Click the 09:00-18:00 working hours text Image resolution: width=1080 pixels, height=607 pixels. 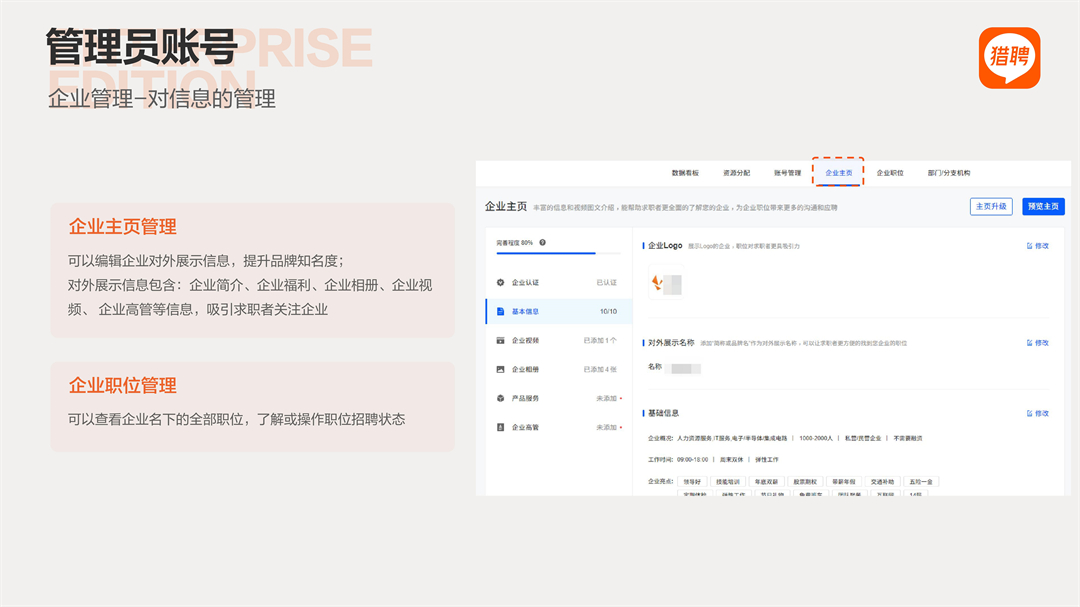[x=692, y=460]
